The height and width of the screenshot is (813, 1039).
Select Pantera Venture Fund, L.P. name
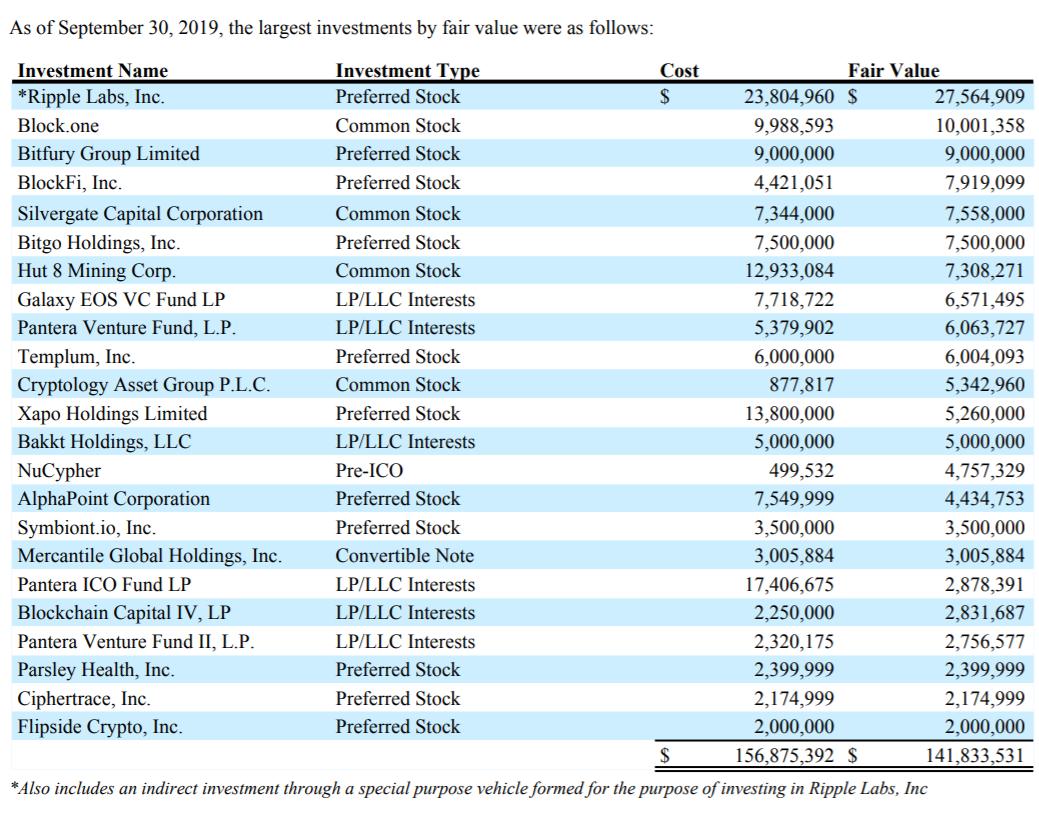127,327
